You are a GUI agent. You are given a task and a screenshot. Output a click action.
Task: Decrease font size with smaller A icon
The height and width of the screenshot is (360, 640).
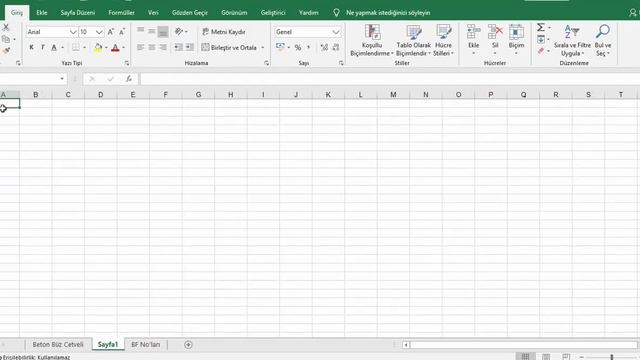pyautogui.click(x=122, y=32)
